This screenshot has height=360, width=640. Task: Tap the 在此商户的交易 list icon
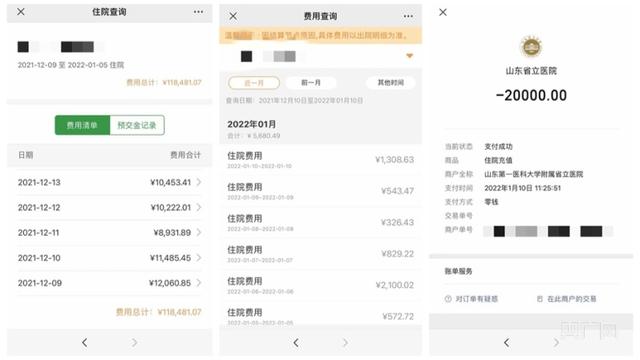(540, 299)
